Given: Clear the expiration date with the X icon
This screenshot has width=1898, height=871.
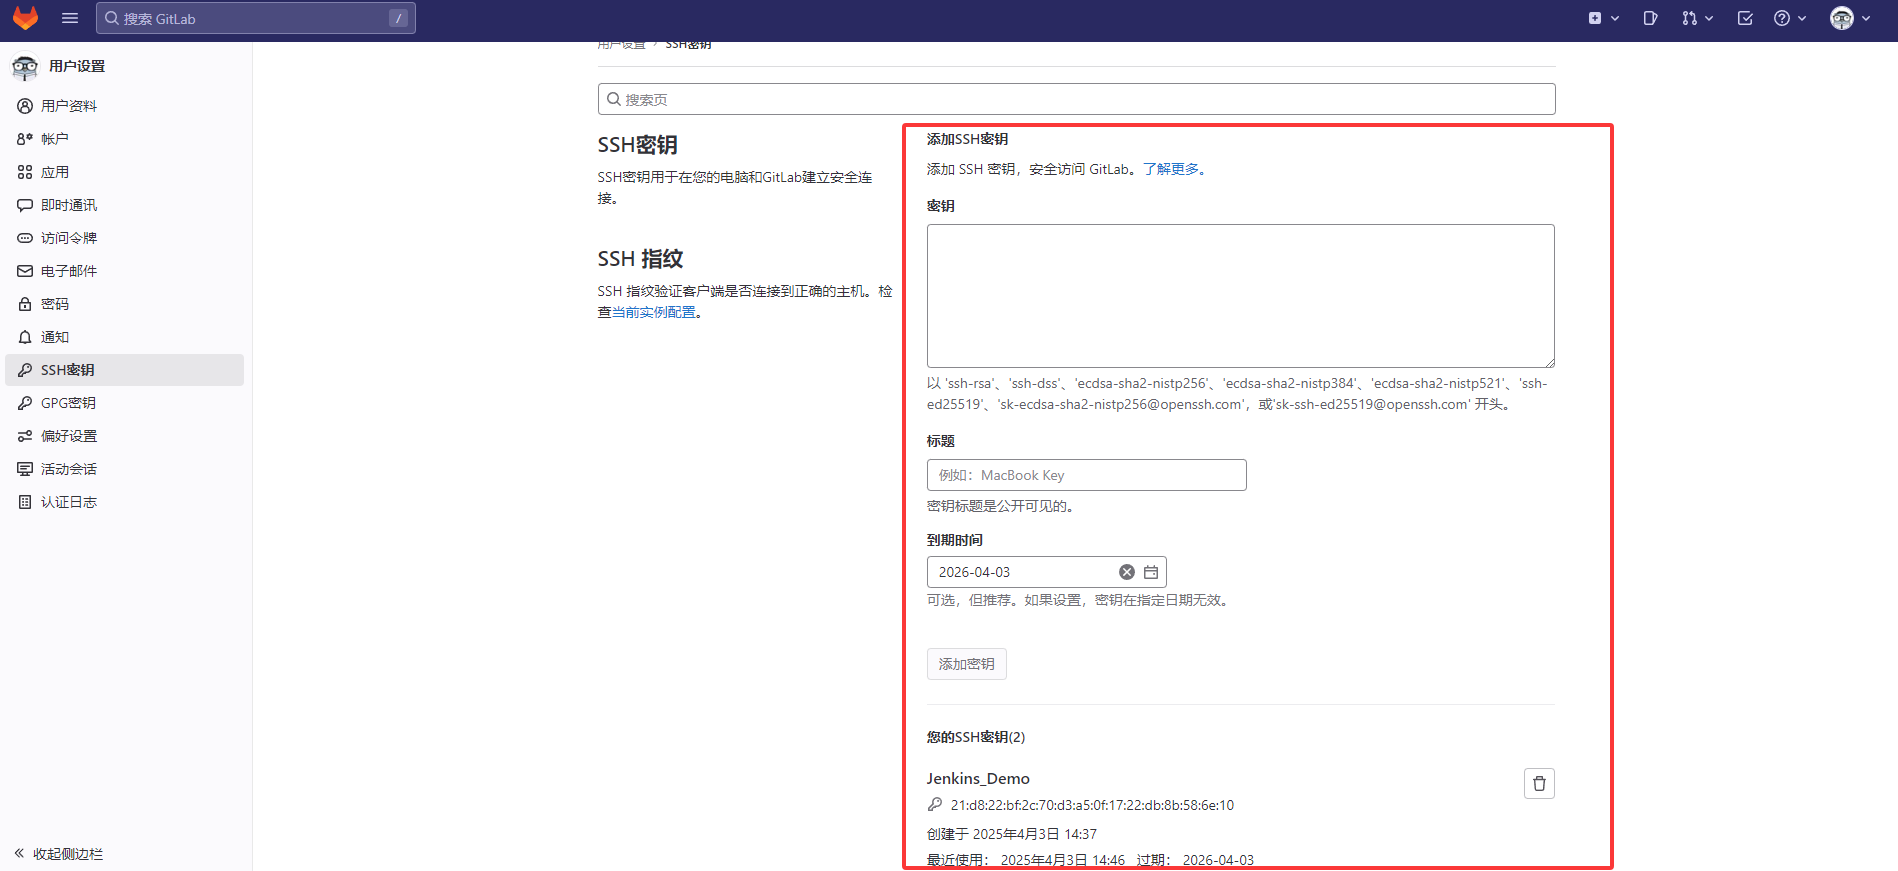Looking at the screenshot, I should pos(1127,572).
